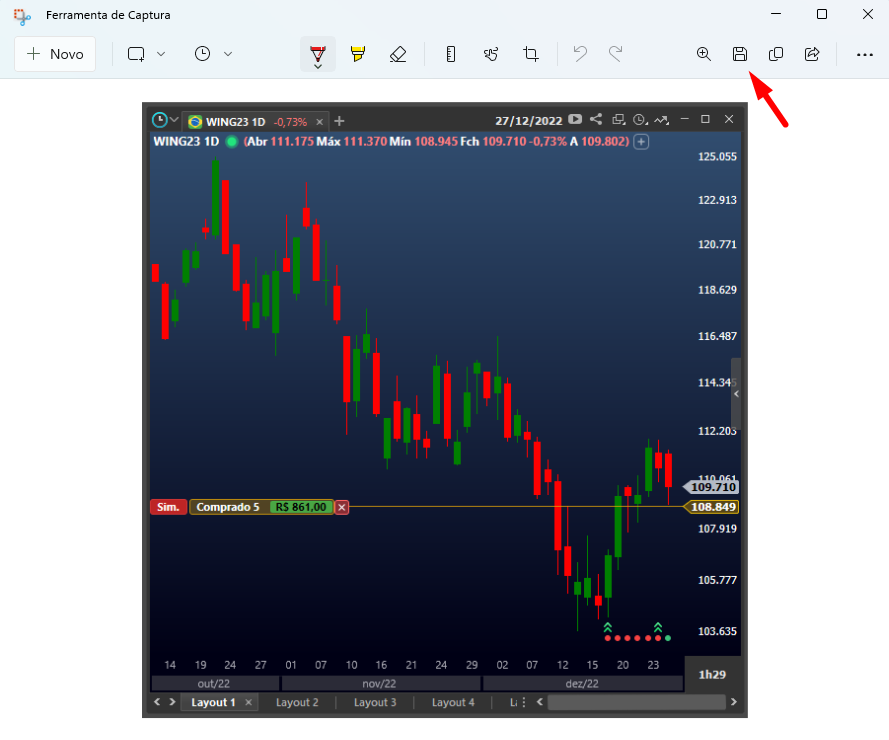
Task: Click the 103.635 price axis label
Action: click(x=717, y=631)
